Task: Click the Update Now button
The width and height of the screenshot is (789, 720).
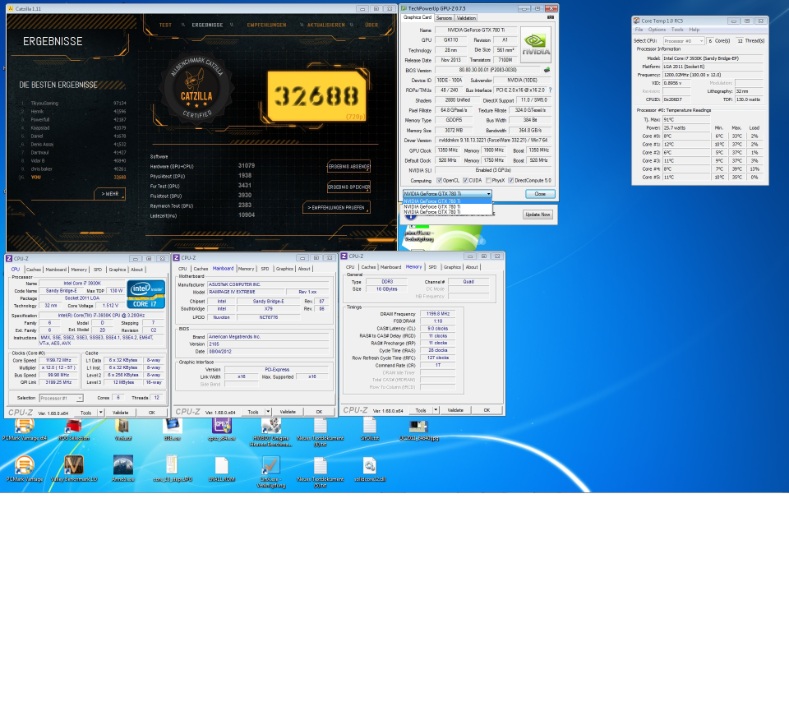Action: pyautogui.click(x=537, y=214)
